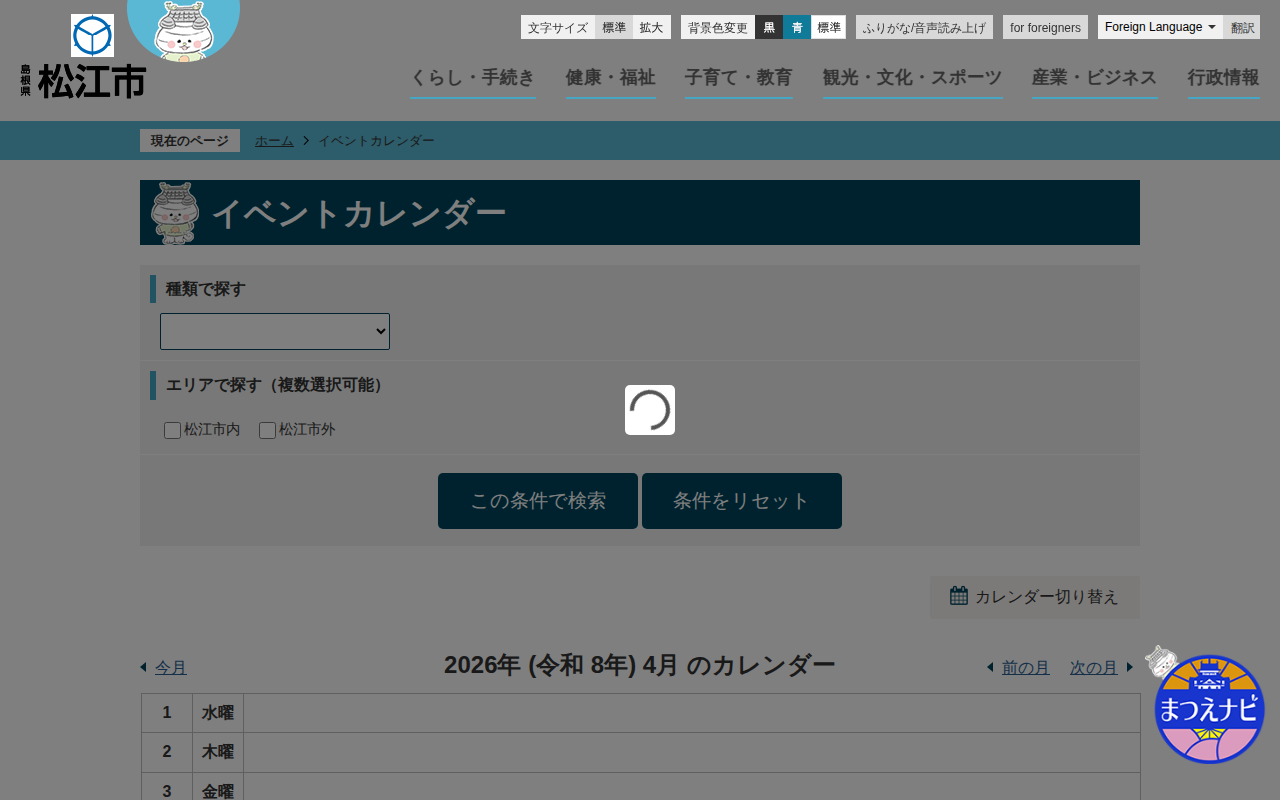
Task: Click the 松江市 site title logo
Action: (83, 81)
